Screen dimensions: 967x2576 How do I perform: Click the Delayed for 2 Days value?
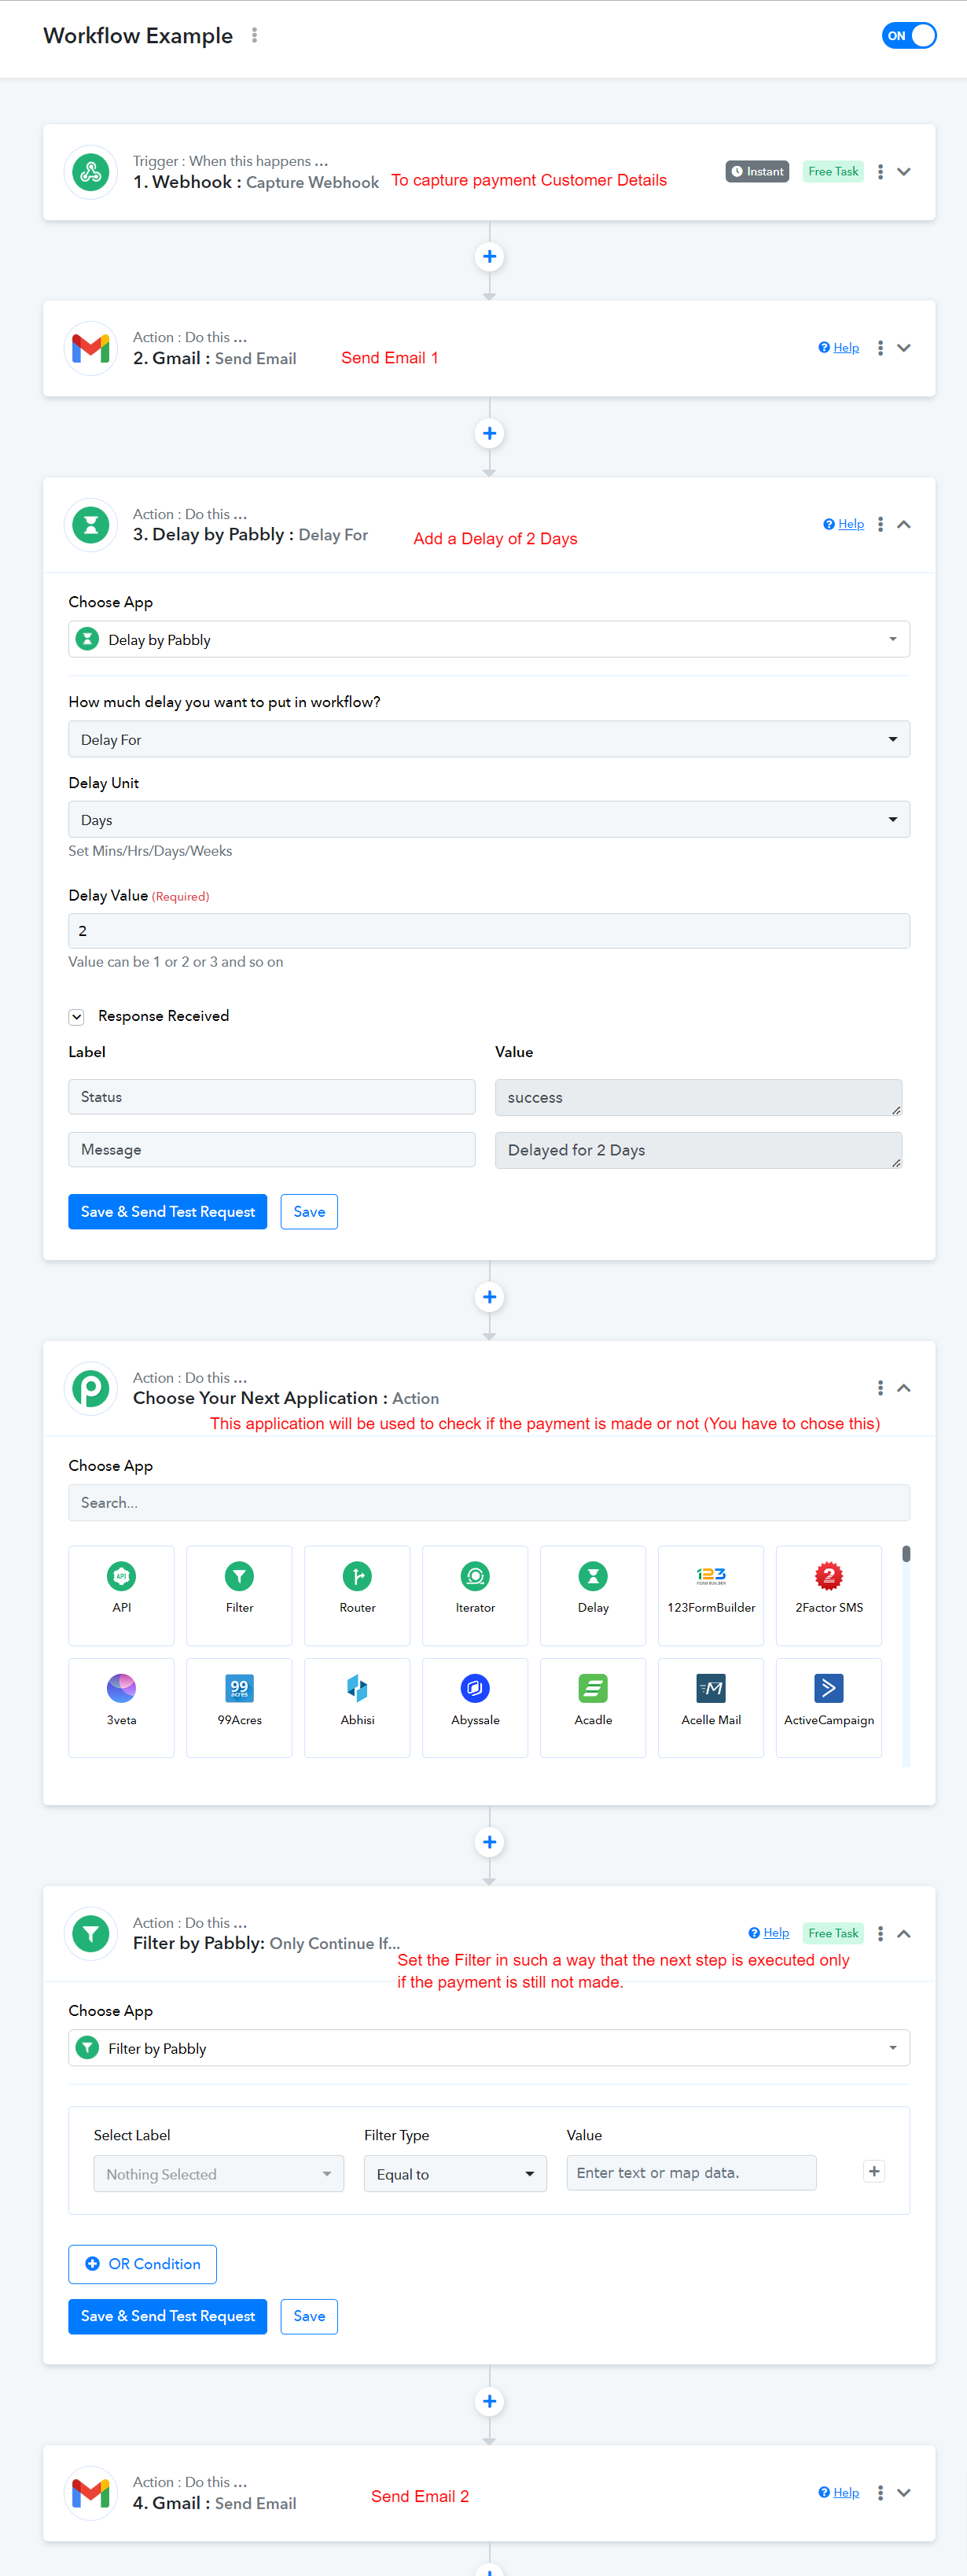[x=699, y=1150]
